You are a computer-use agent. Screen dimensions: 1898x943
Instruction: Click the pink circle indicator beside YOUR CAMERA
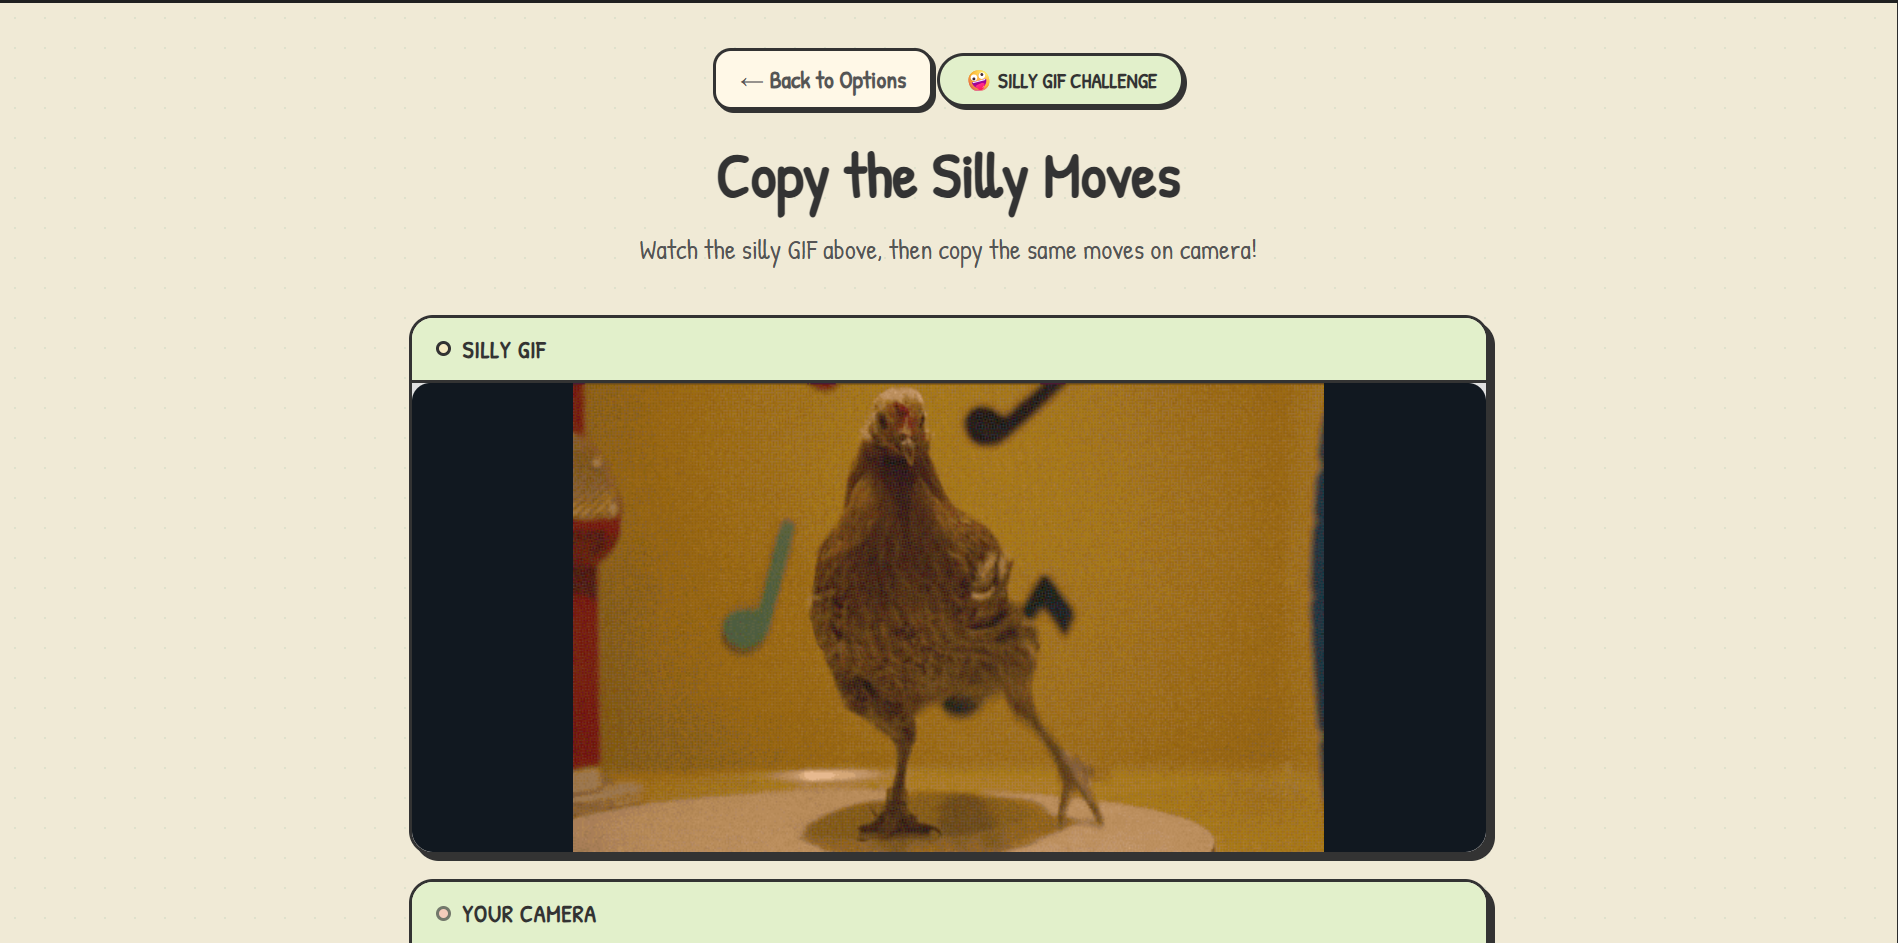[x=443, y=913]
